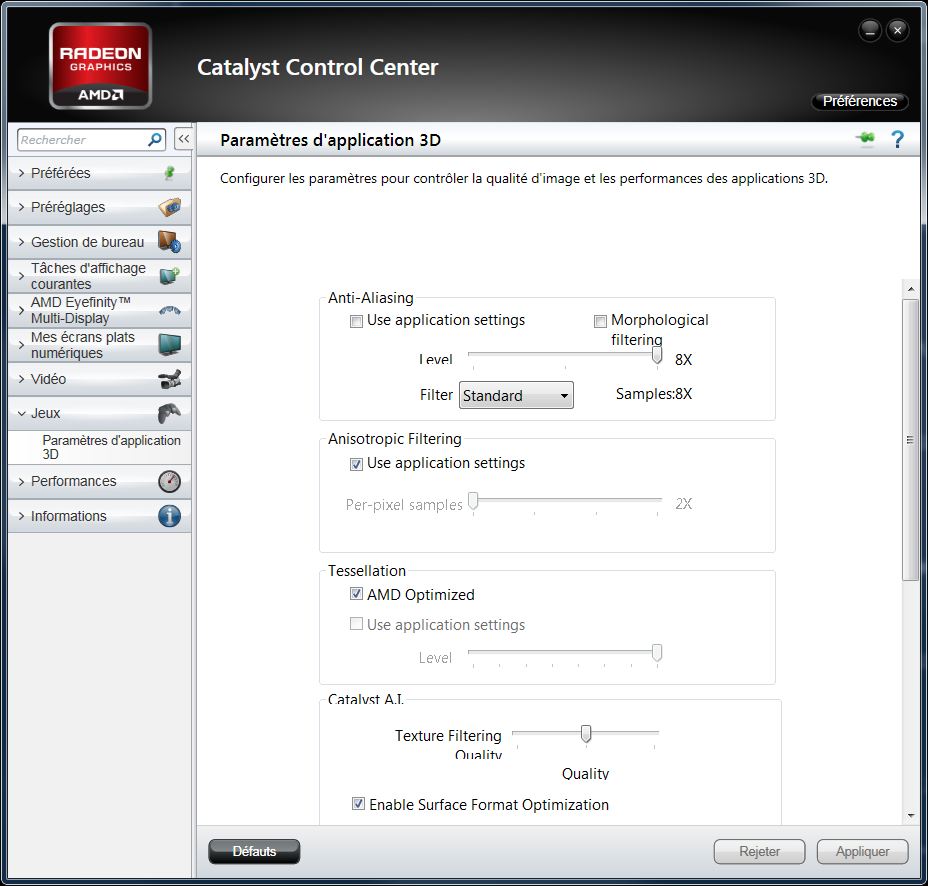Viewport: 928px width, 886px height.
Task: Click the vertical scrollbar thumb
Action: (910, 440)
